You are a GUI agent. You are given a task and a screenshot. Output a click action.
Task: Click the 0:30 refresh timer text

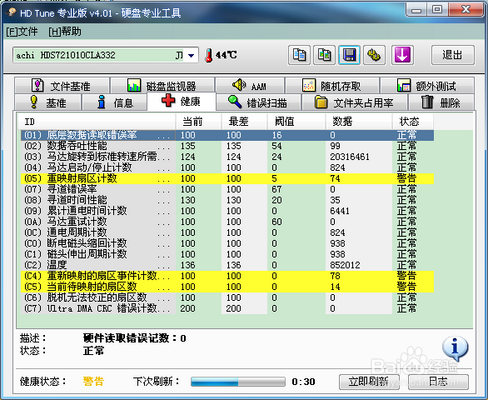click(303, 382)
